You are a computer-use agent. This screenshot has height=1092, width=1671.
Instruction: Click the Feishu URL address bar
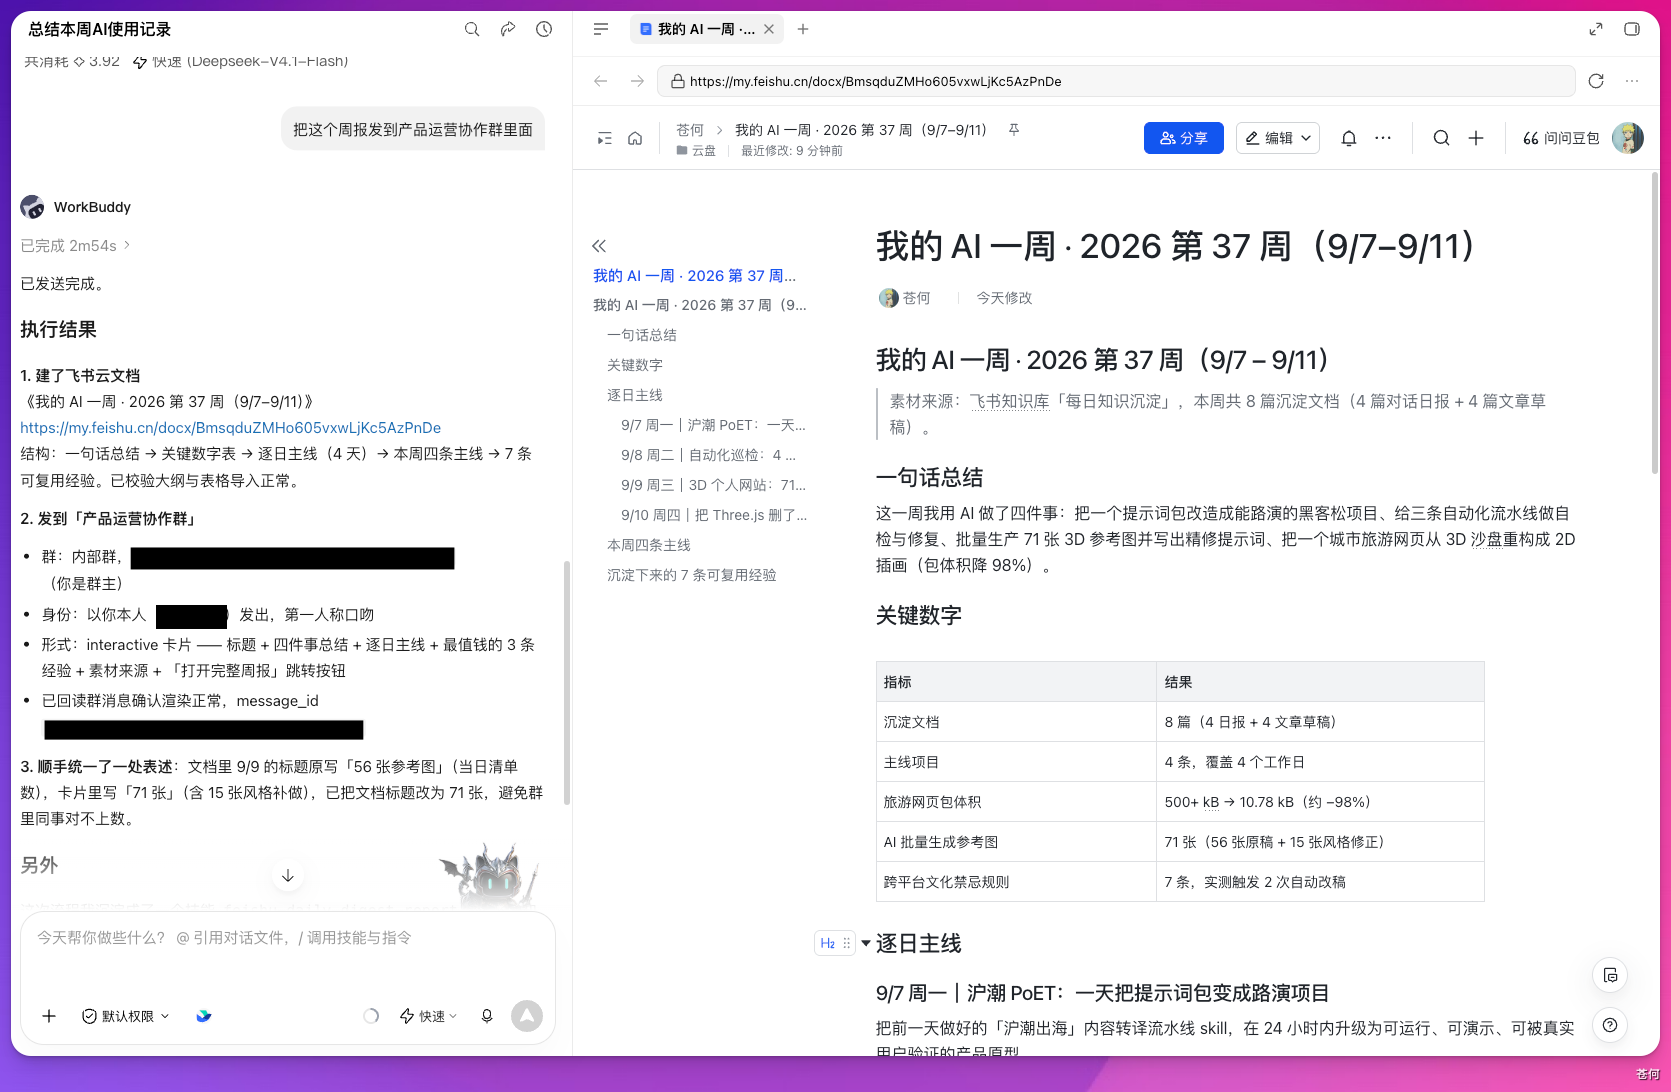(1116, 81)
